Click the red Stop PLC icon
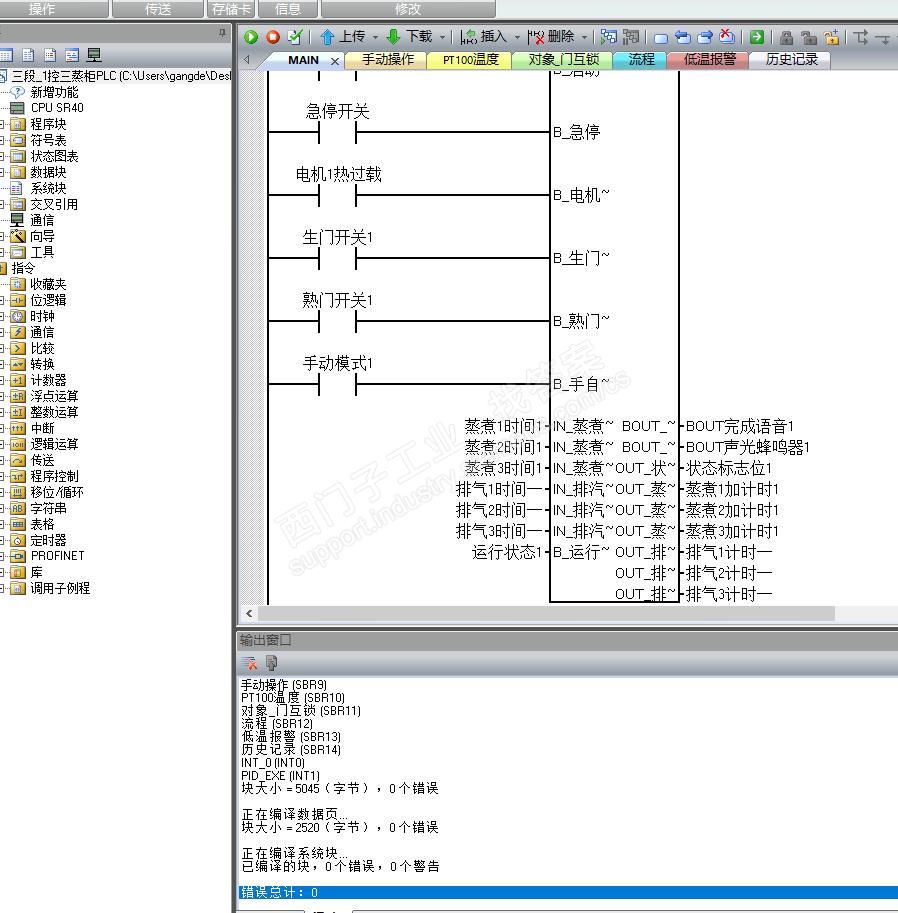Image resolution: width=898 pixels, height=913 pixels. [x=273, y=37]
